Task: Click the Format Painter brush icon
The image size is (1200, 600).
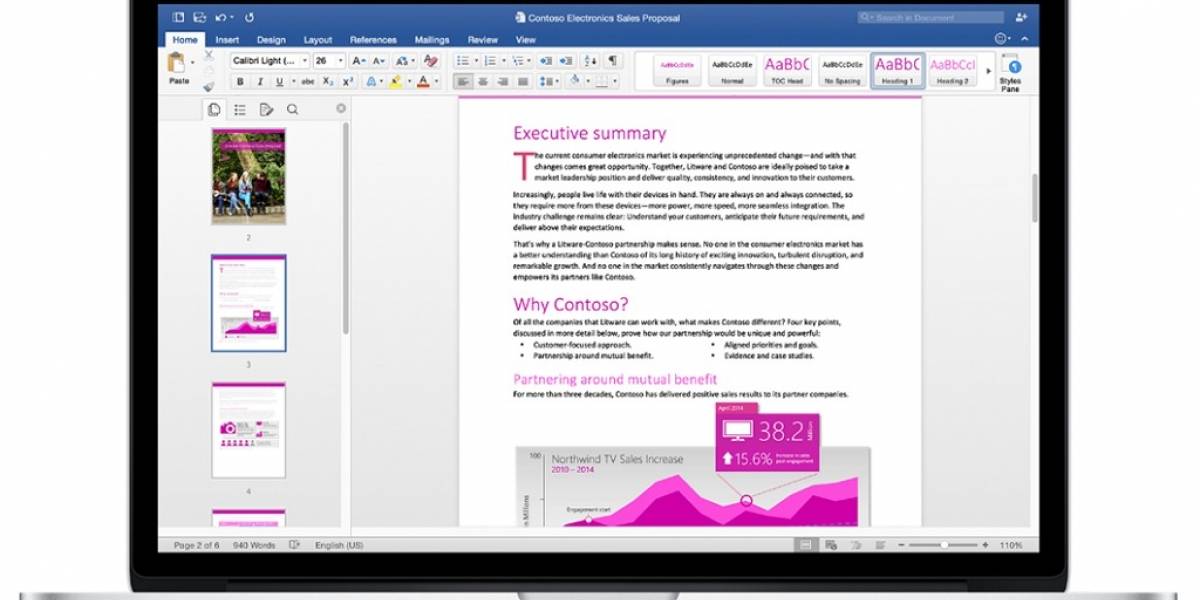Action: click(x=209, y=87)
